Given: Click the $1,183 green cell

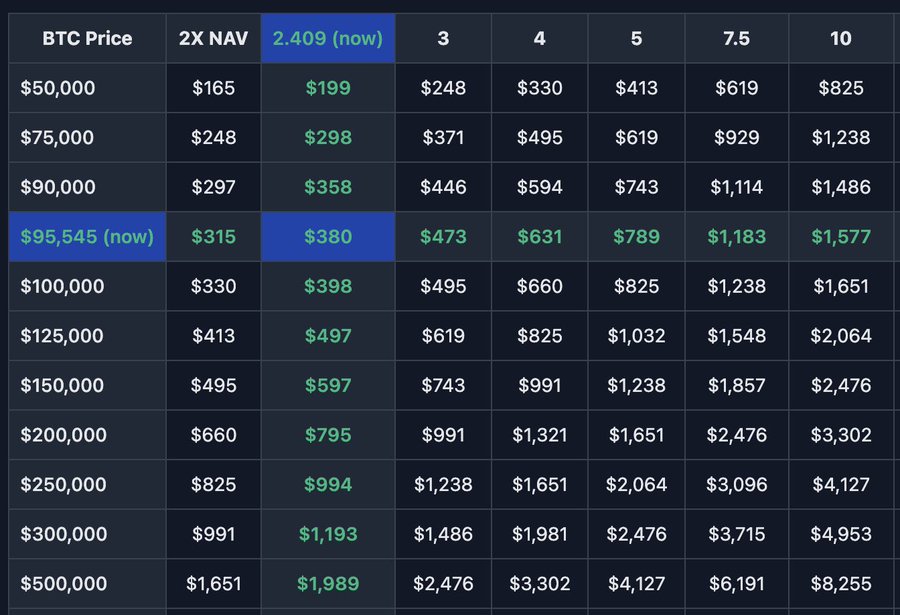Looking at the screenshot, I should [x=736, y=237].
